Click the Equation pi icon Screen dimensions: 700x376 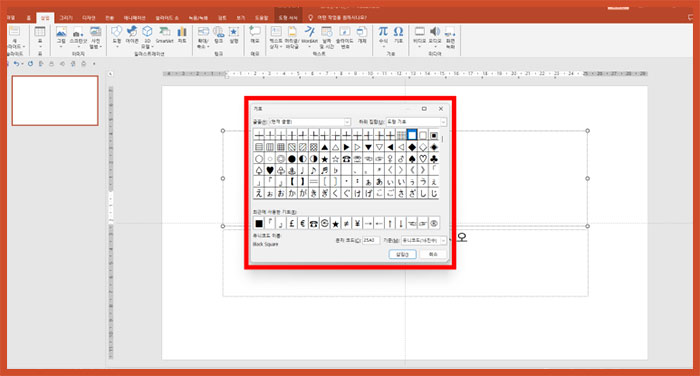tap(383, 31)
